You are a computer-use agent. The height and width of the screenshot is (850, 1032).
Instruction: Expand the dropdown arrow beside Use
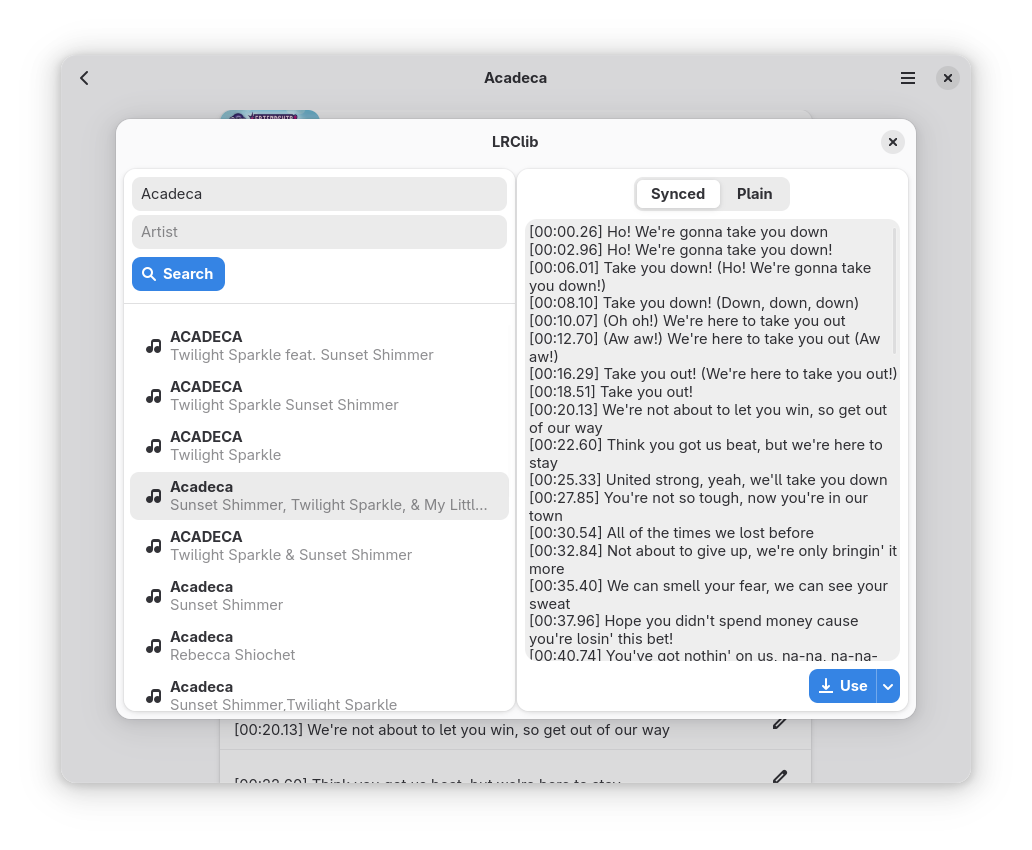point(888,686)
